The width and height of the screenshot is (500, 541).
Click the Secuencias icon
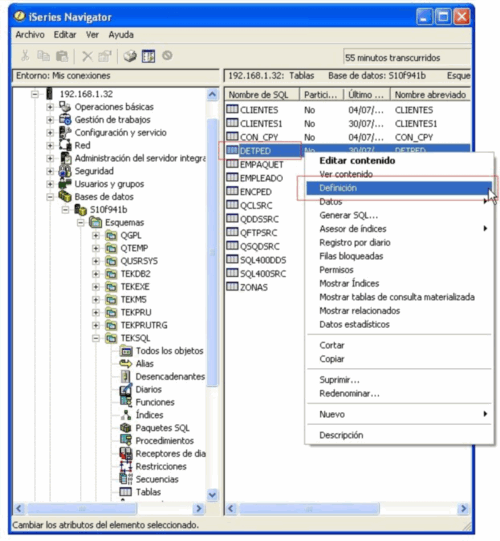tap(126, 479)
